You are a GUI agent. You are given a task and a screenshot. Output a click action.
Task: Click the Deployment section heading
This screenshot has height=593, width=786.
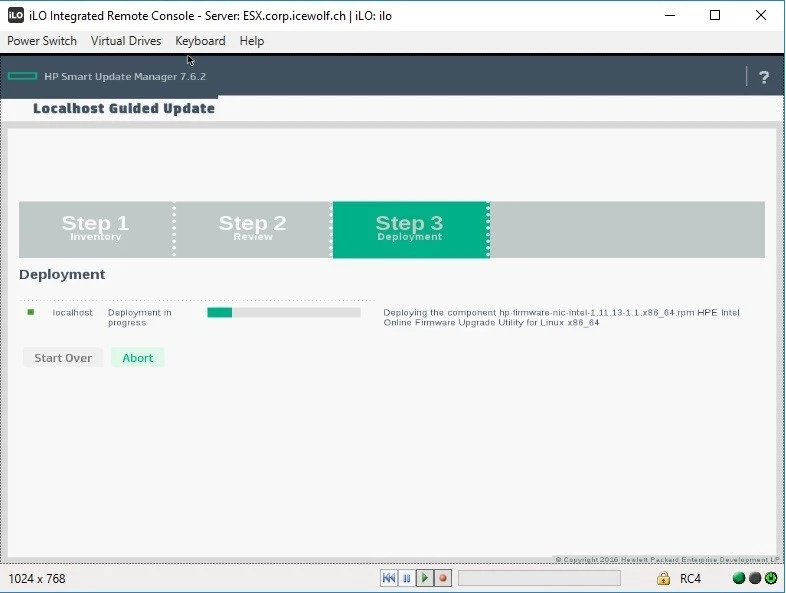coord(62,274)
